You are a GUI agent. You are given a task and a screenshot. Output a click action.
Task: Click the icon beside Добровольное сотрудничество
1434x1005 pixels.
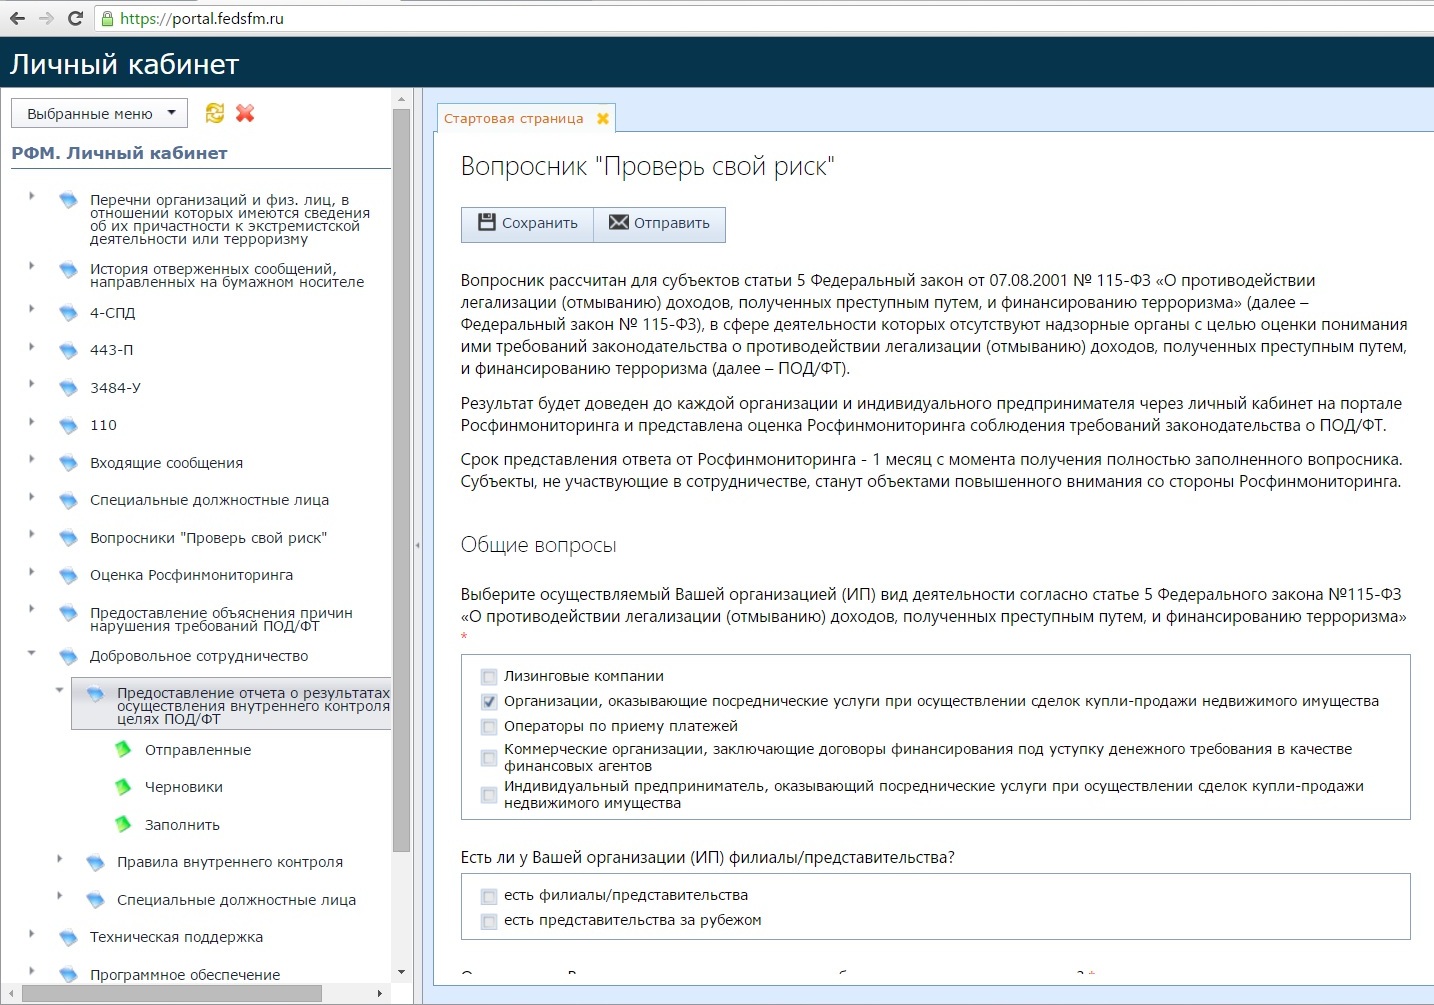68,656
